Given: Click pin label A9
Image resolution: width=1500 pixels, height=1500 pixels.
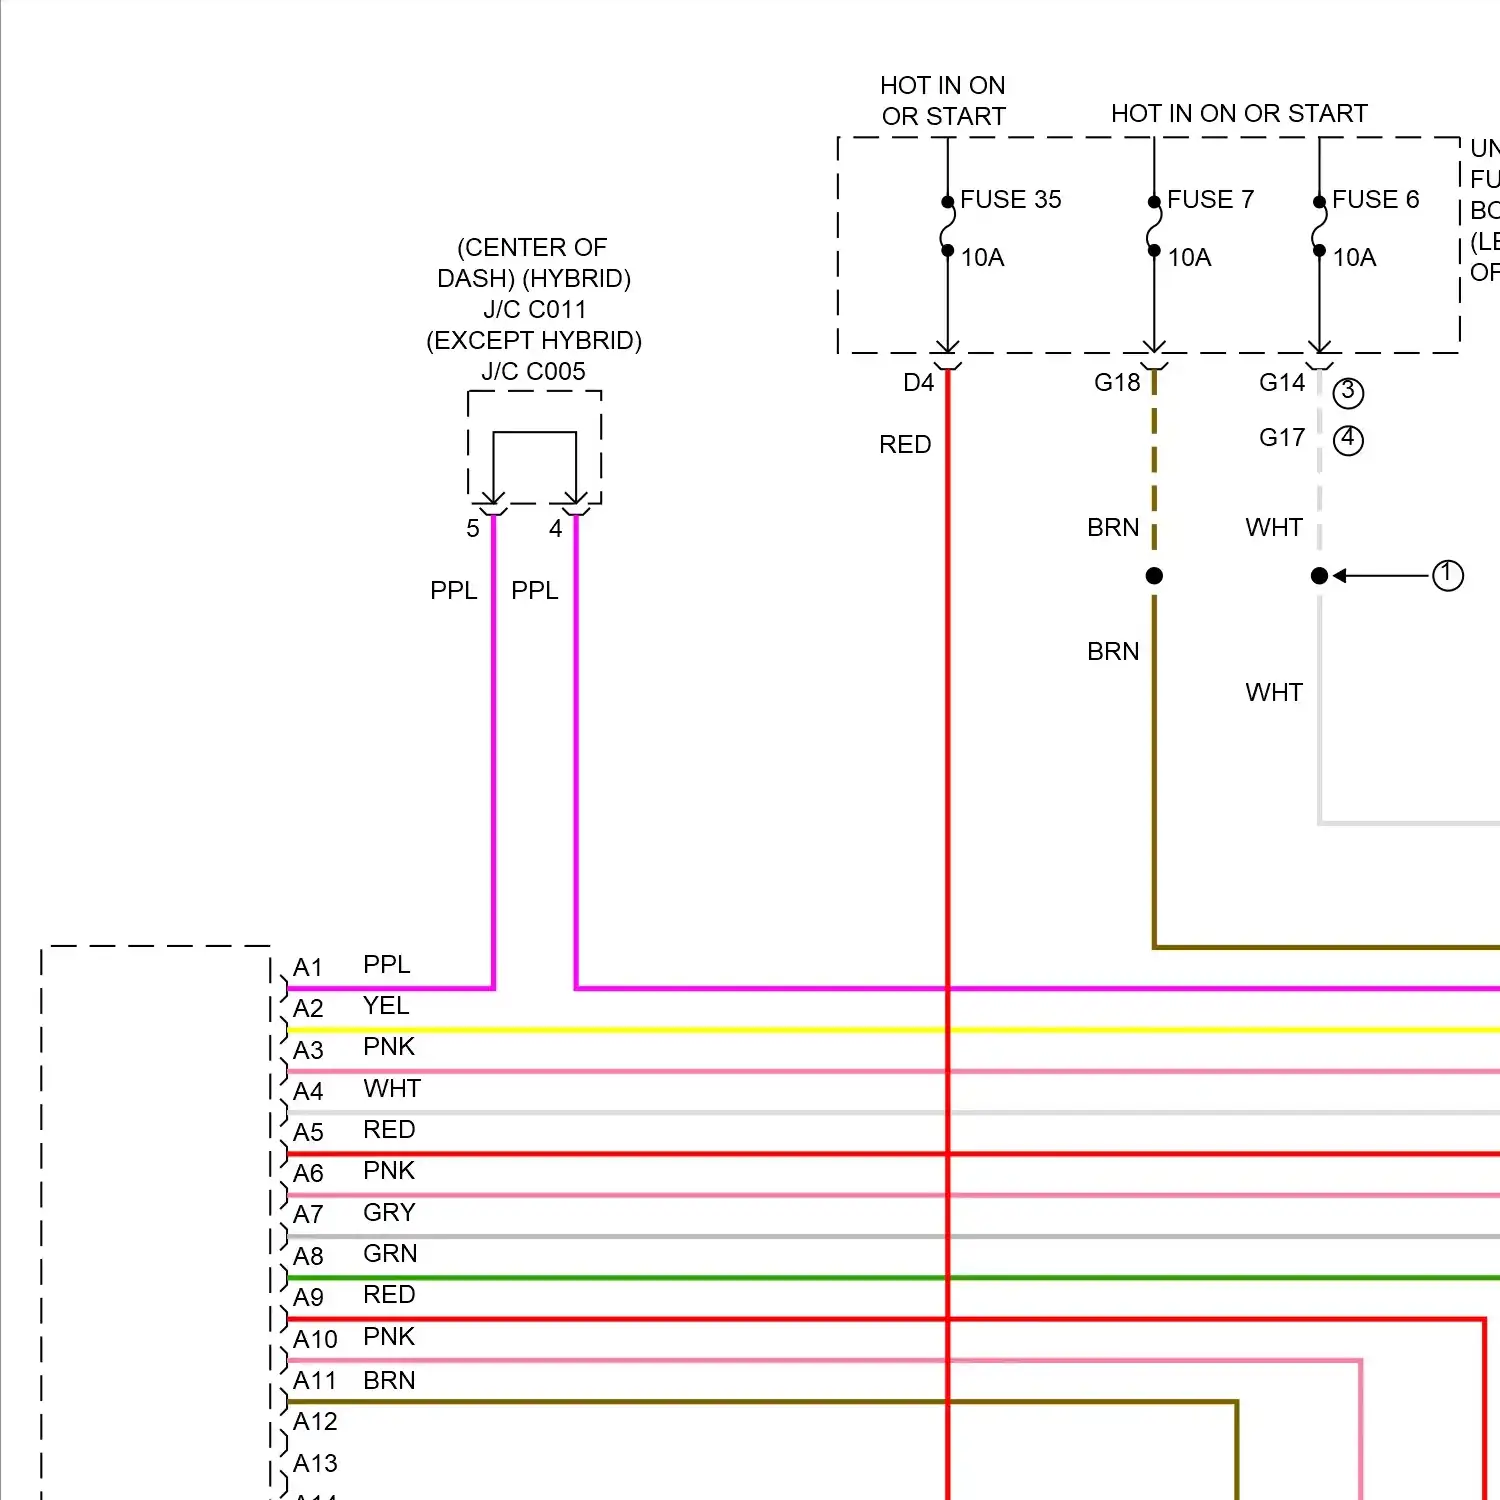Looking at the screenshot, I should (308, 1298).
